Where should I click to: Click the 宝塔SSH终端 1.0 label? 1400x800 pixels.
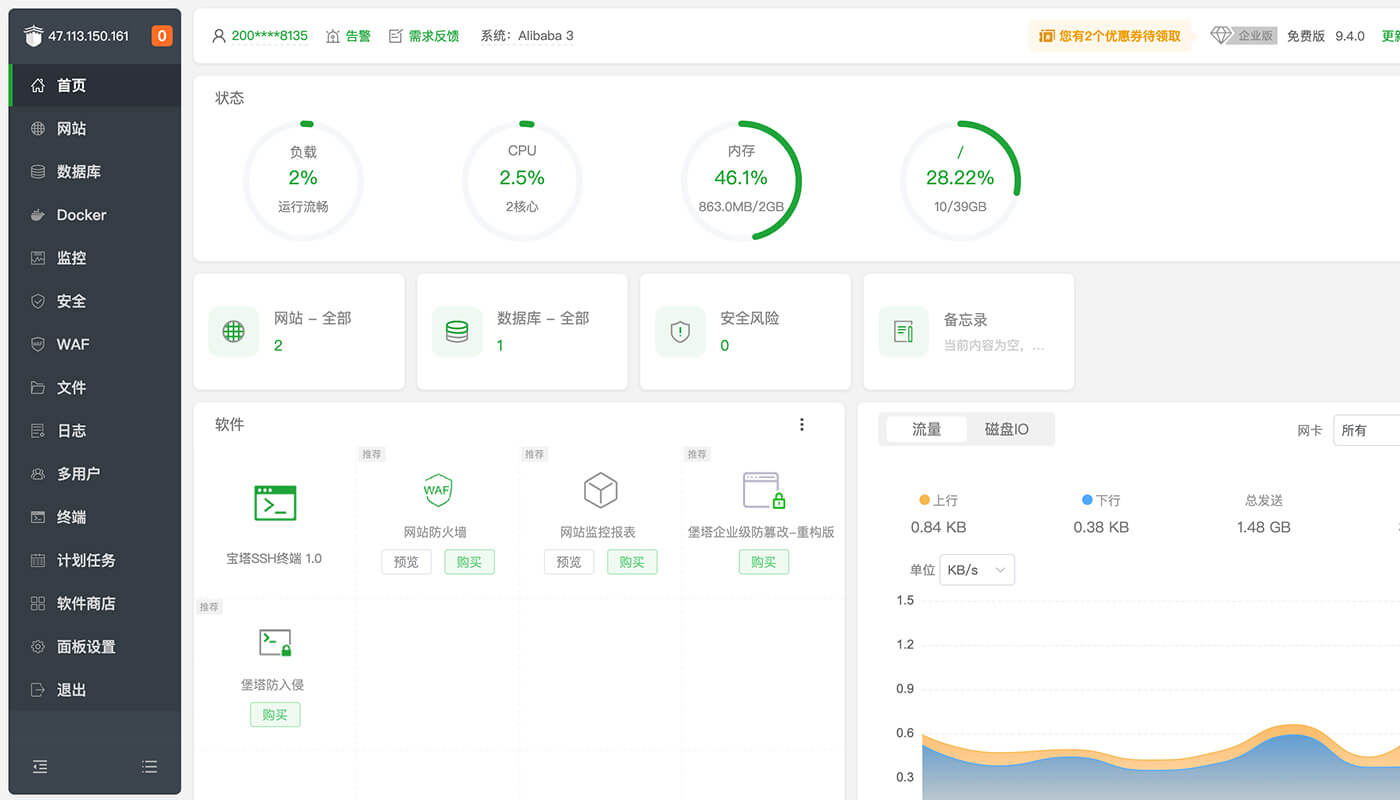[274, 558]
